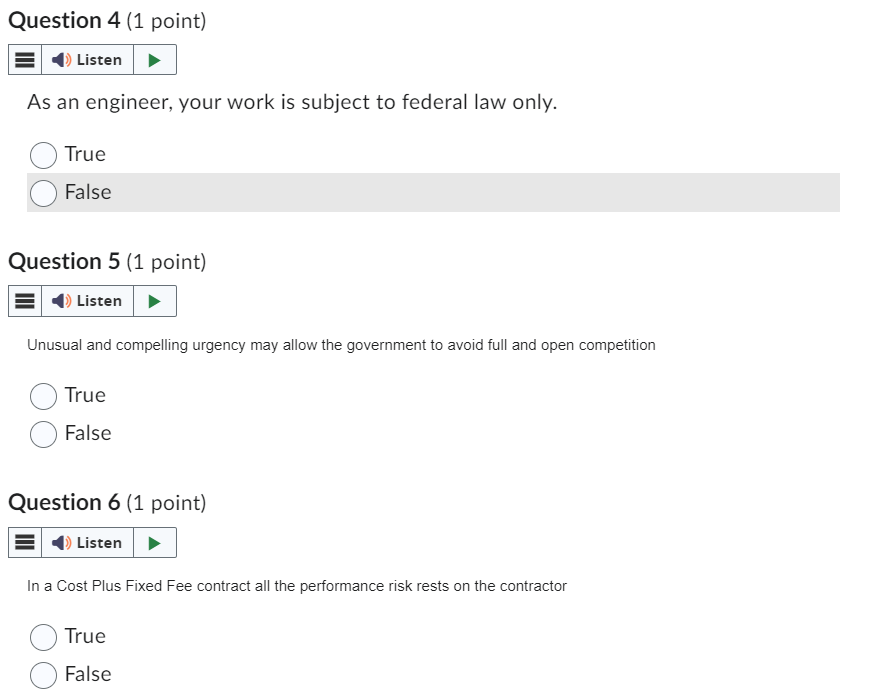
Task: Open the hamburger menu for Question 6
Action: [x=24, y=542]
